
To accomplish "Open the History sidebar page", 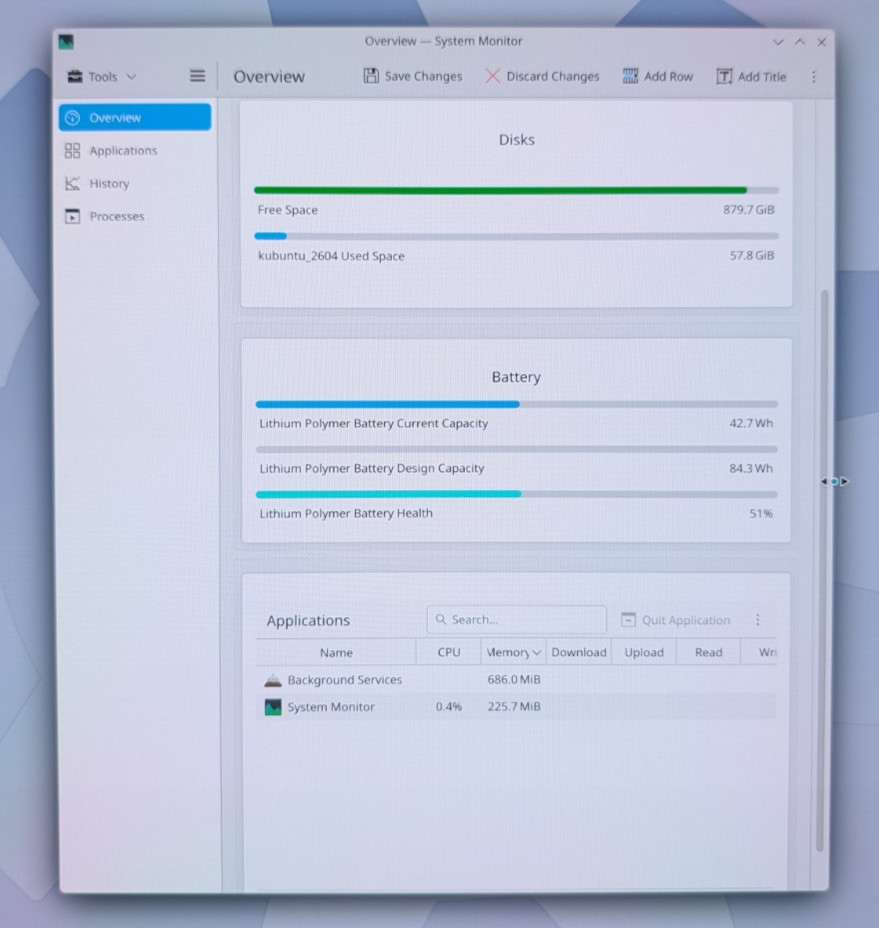I will [x=135, y=183].
